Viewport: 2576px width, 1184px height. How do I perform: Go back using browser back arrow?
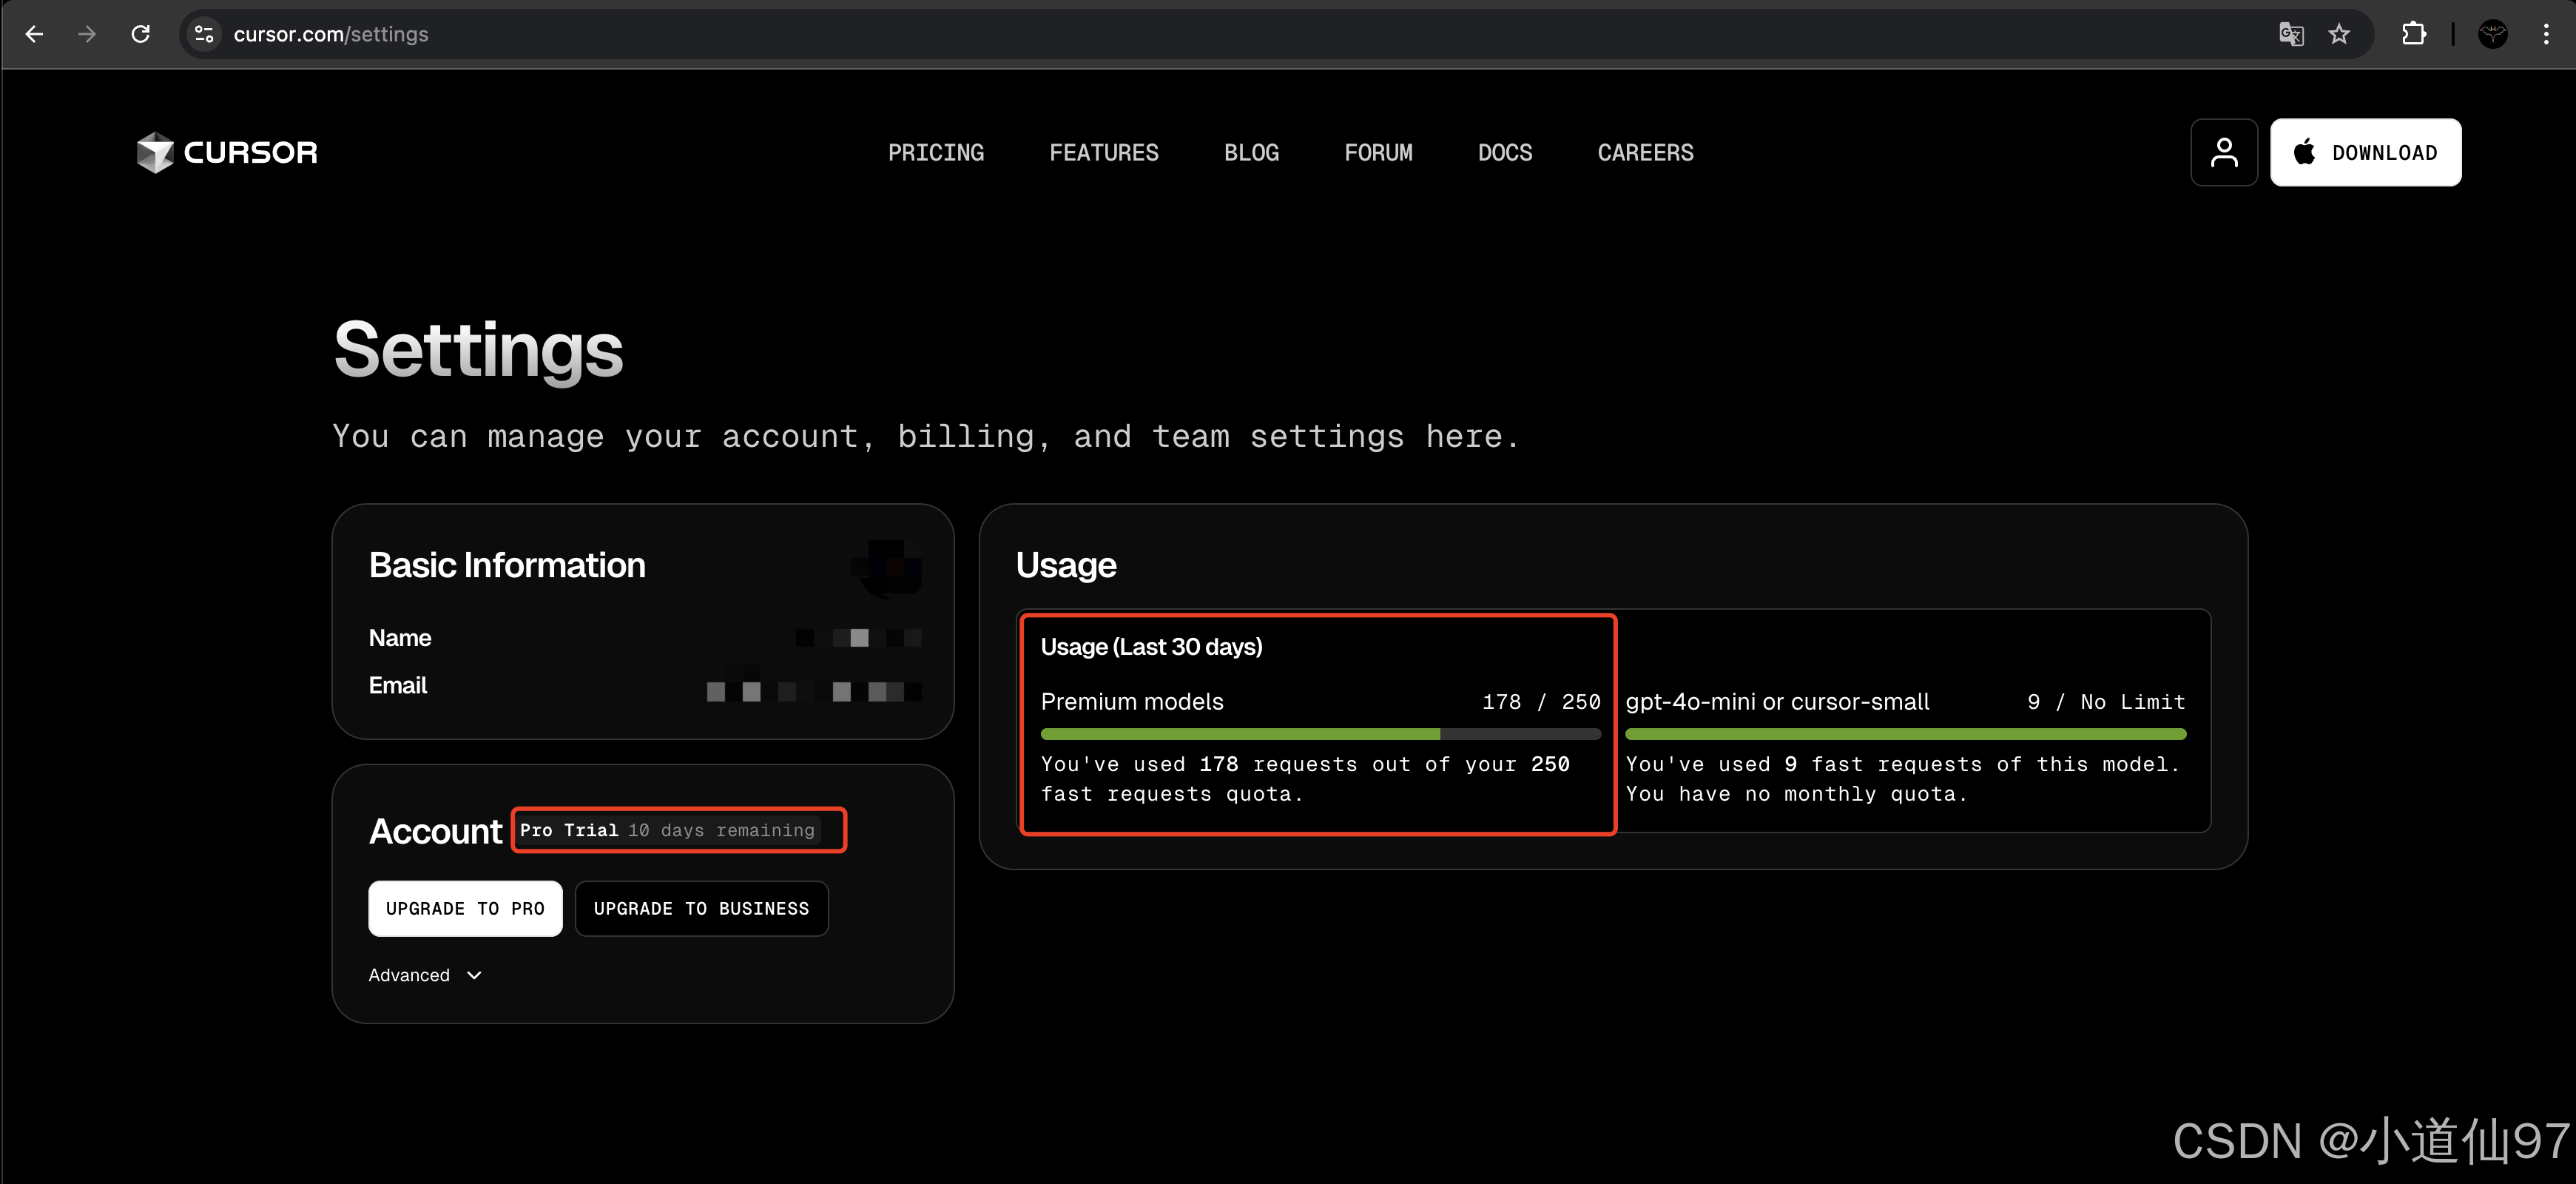click(34, 34)
